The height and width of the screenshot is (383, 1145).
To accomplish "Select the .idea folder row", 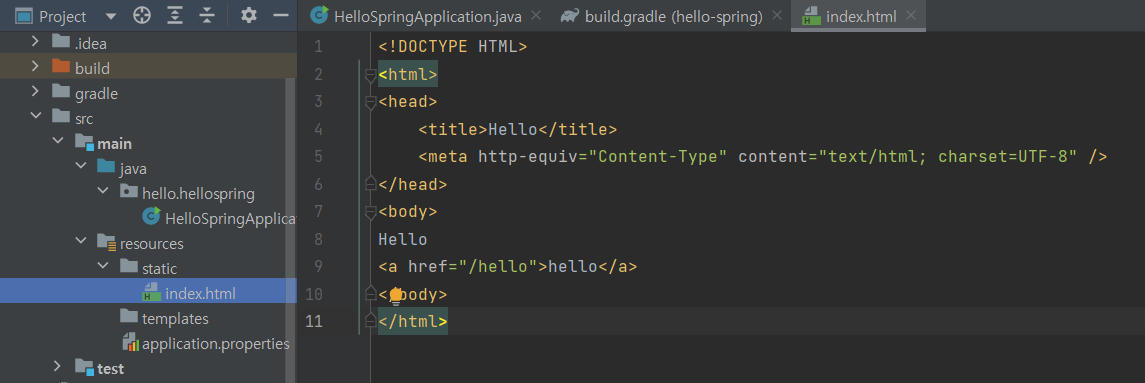I will click(x=148, y=43).
